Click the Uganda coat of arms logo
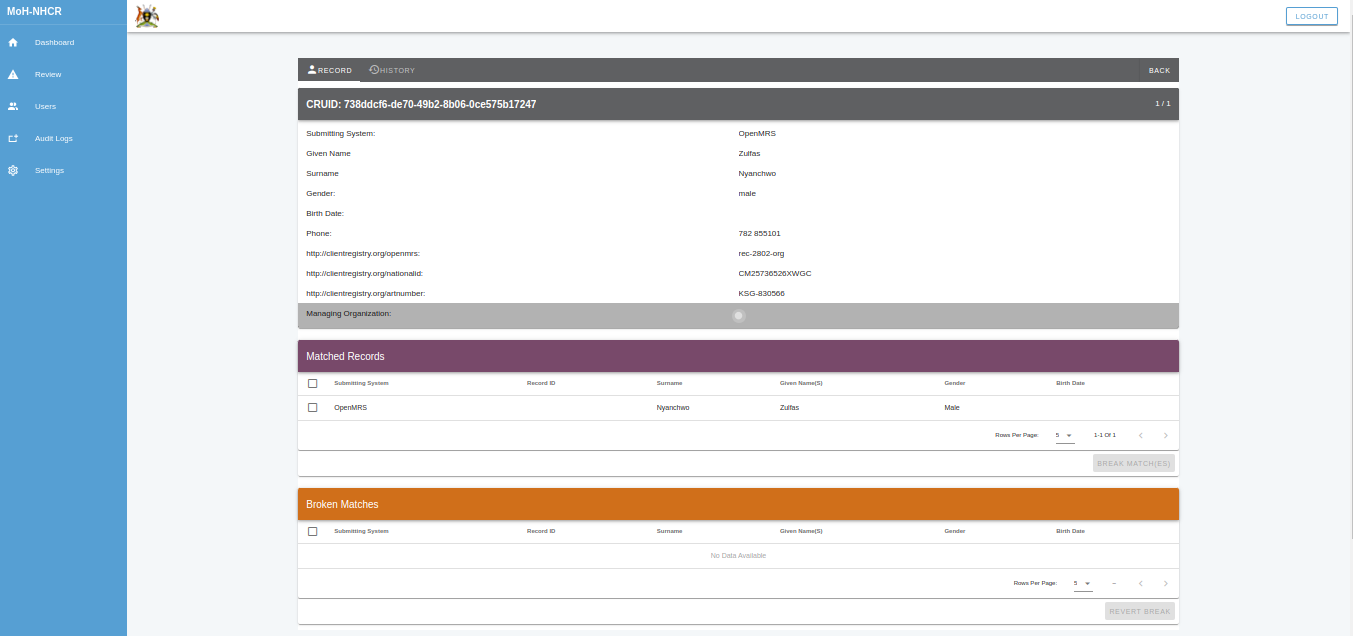Screen dimensions: 1353x636 pyautogui.click(x=147, y=16)
